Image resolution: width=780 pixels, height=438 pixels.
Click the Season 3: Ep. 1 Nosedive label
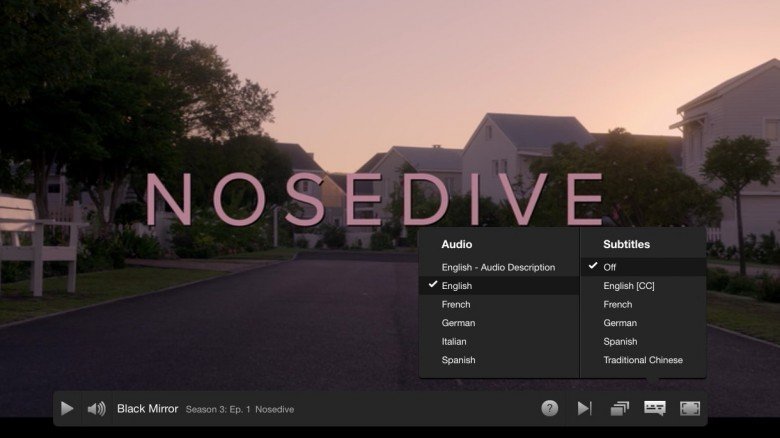pyautogui.click(x=240, y=410)
